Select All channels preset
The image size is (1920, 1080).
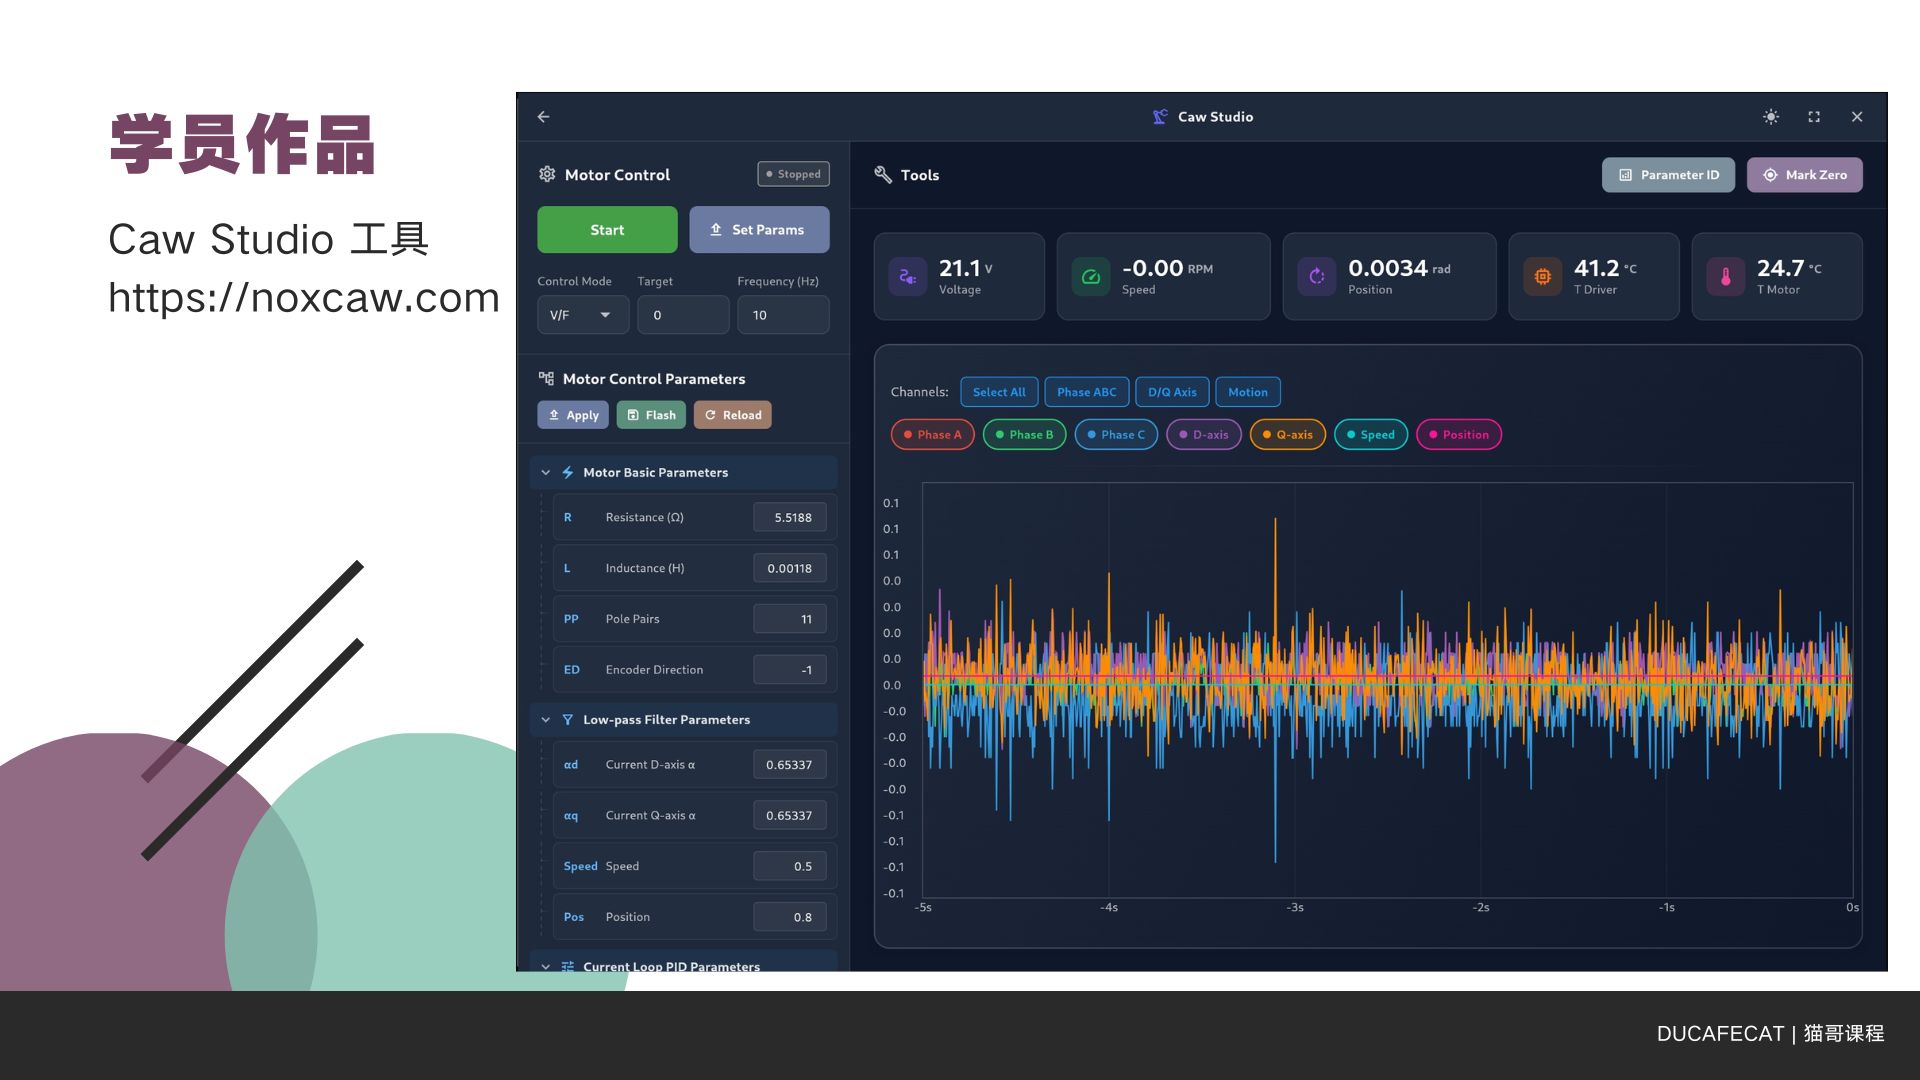pyautogui.click(x=999, y=392)
